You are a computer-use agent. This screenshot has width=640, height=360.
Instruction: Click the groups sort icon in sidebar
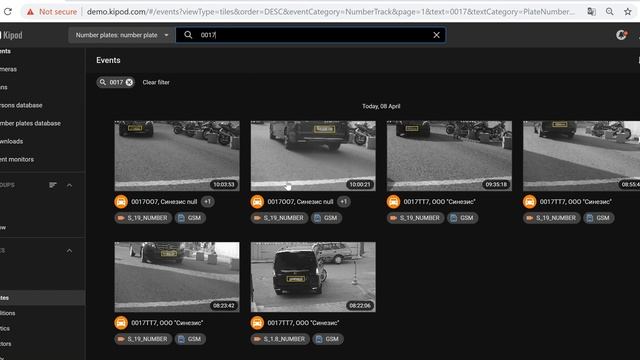click(53, 185)
